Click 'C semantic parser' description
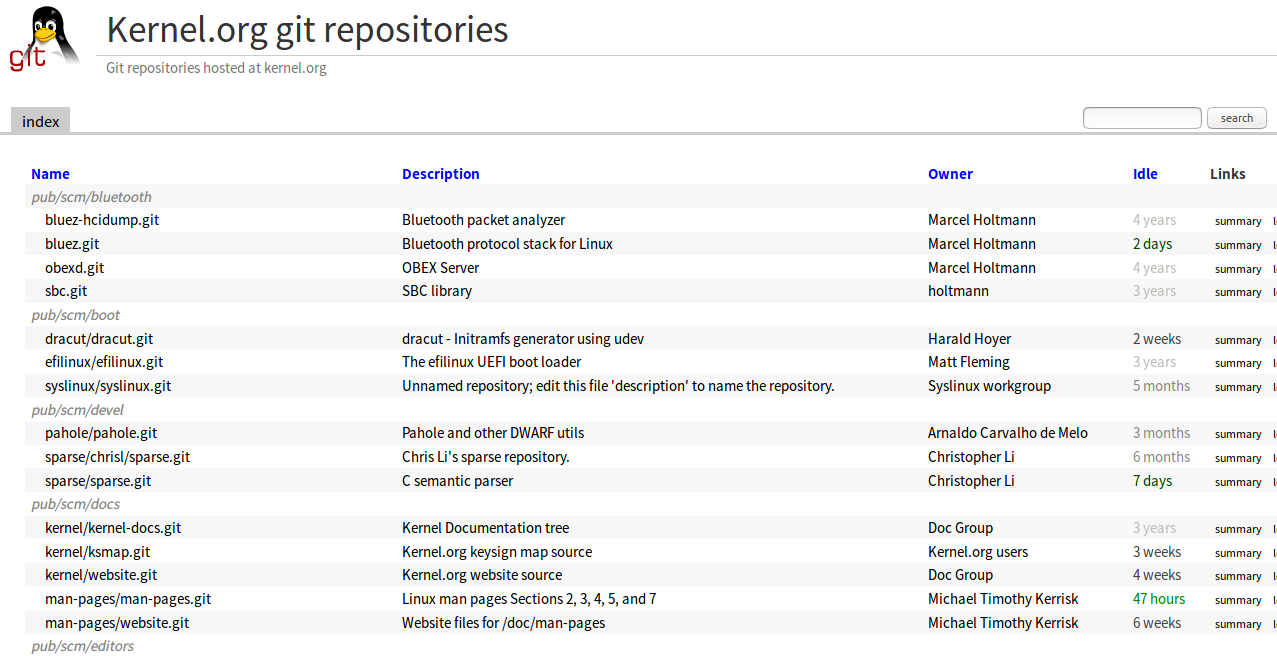Image resolution: width=1277 pixels, height=656 pixels. [x=457, y=481]
